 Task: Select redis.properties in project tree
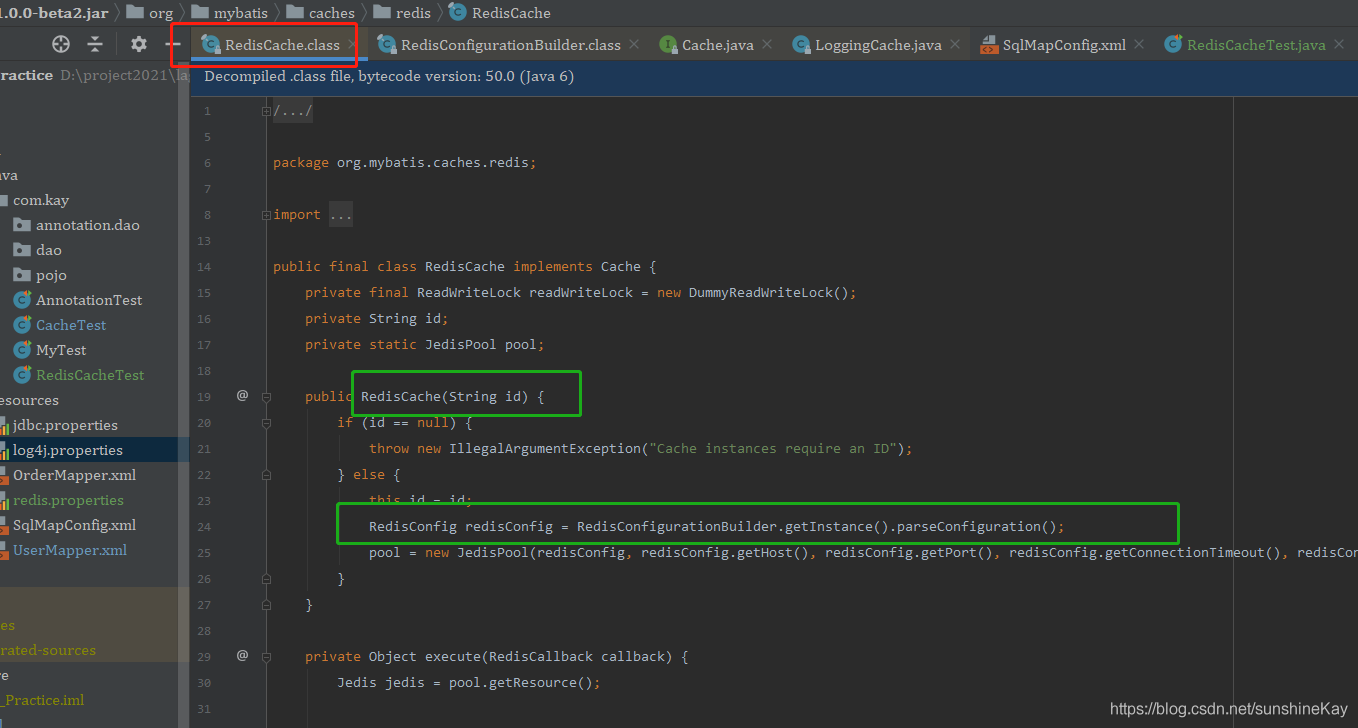click(68, 500)
